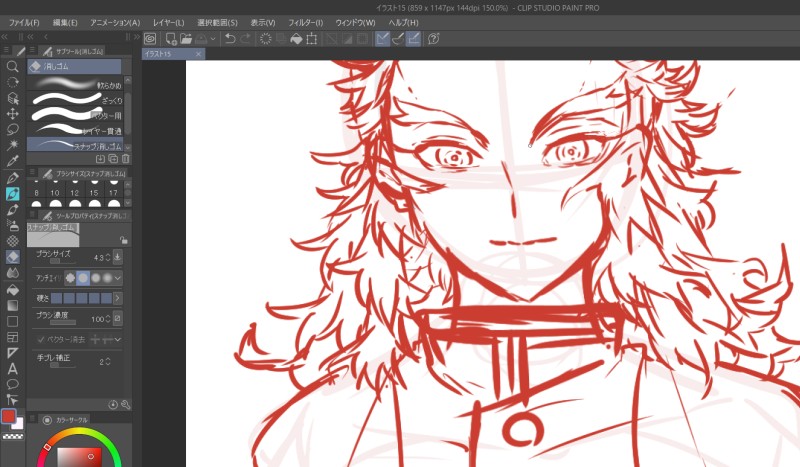This screenshot has height=467, width=800.
Task: Choose 軟らかめ eraser sub tool
Action: click(76, 84)
